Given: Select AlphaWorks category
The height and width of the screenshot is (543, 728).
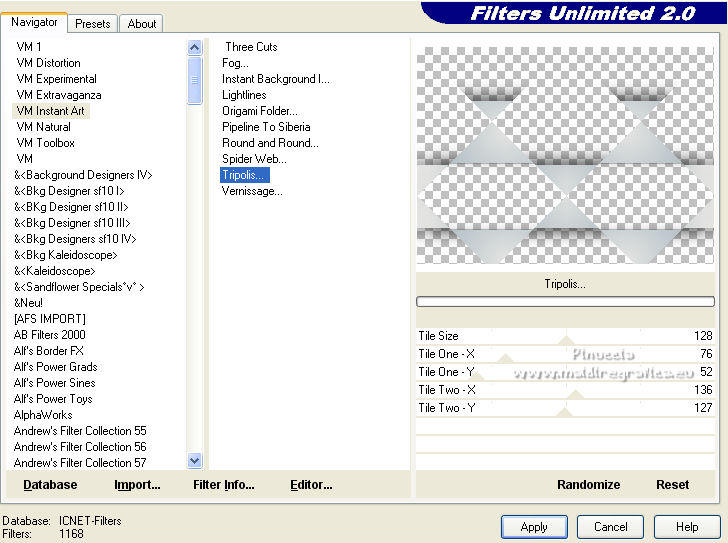Looking at the screenshot, I should [x=43, y=415].
